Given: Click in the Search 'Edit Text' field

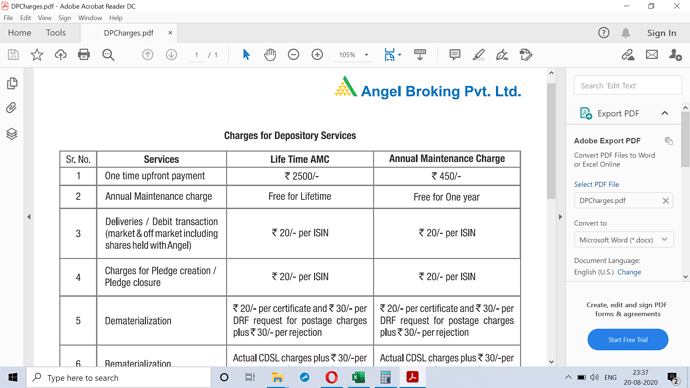Looking at the screenshot, I should [x=628, y=85].
